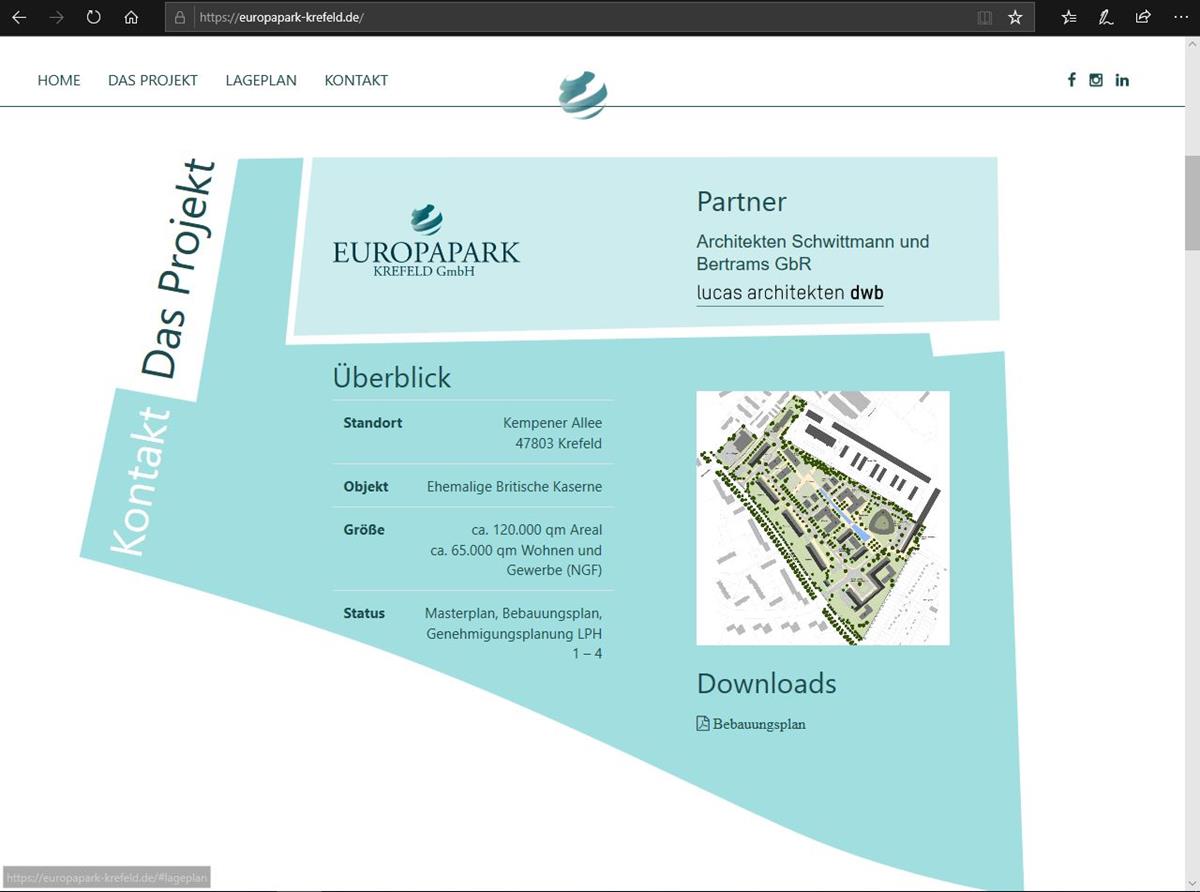Select the rotated Das Projekt tab
Viewport: 1200px width, 892px height.
[178, 268]
